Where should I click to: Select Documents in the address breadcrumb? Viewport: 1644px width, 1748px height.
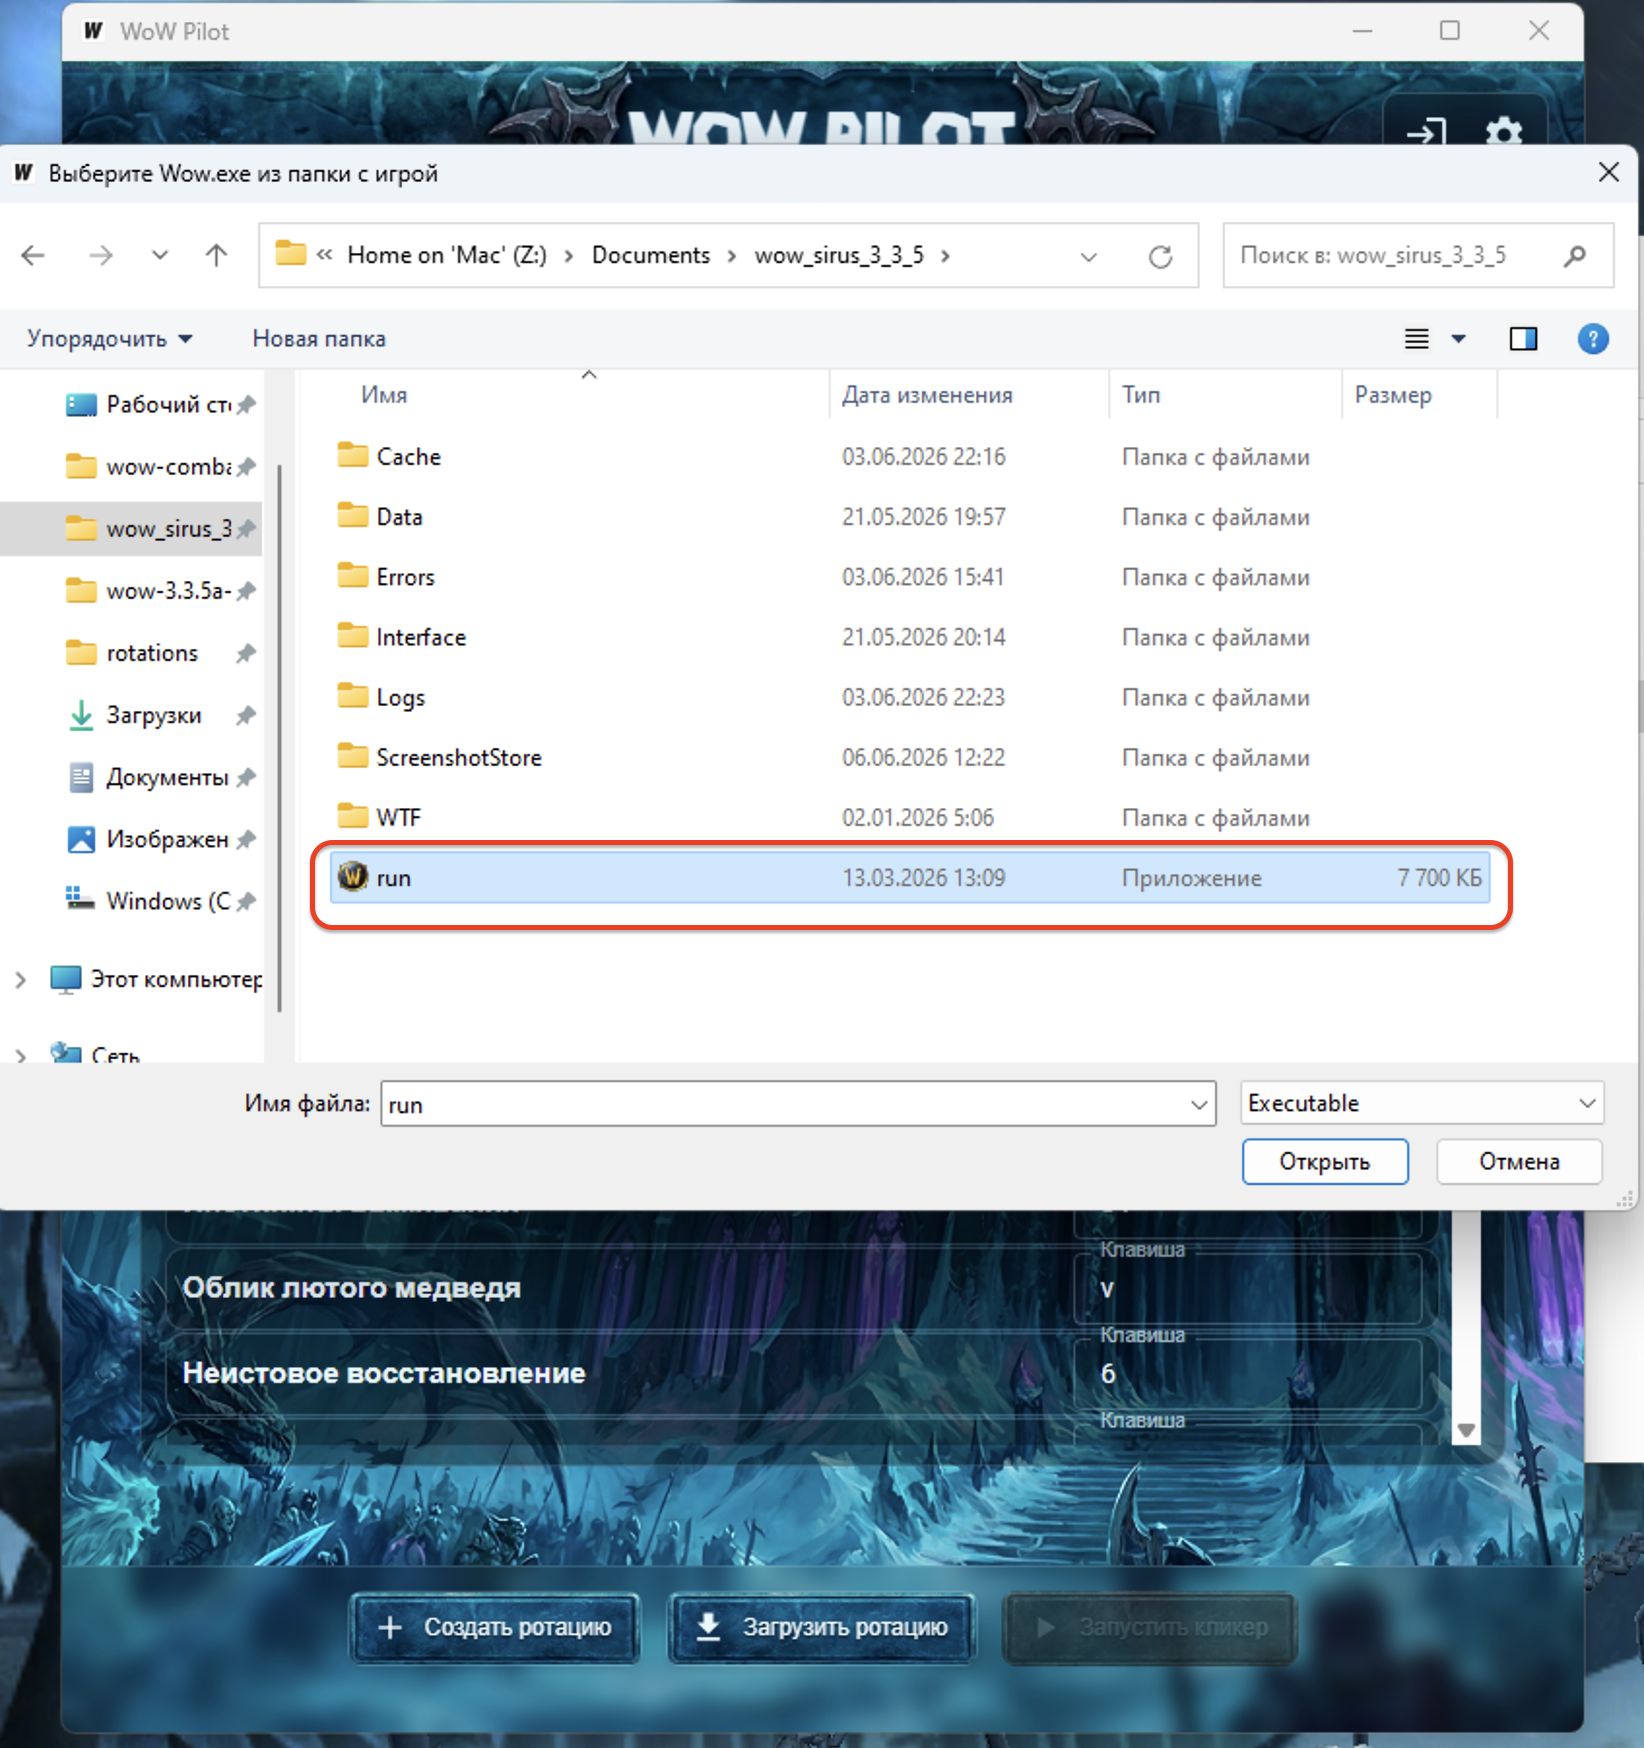click(651, 255)
